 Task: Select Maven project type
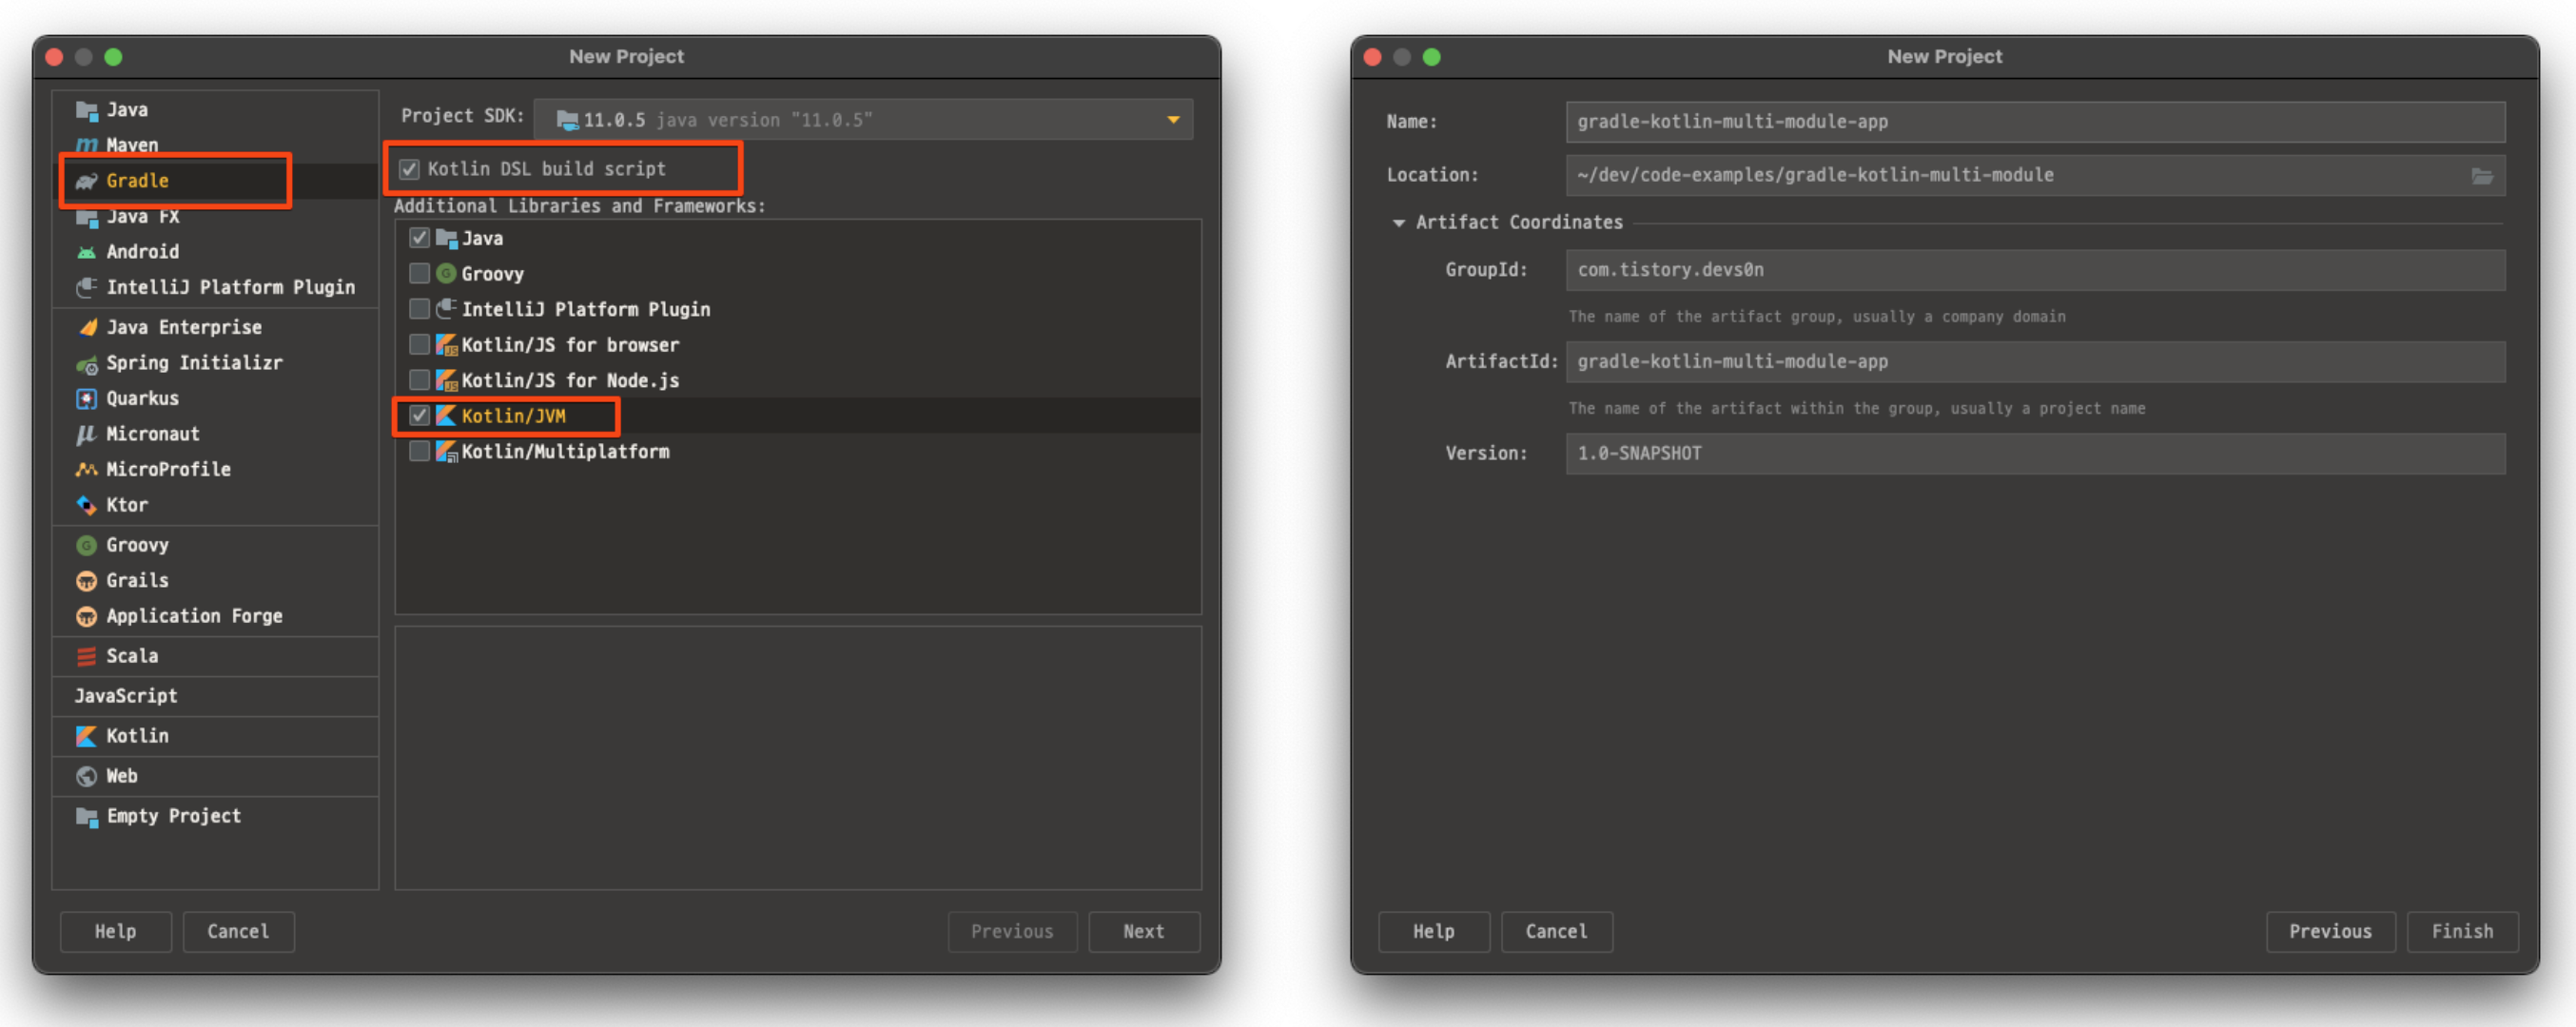pyautogui.click(x=131, y=145)
